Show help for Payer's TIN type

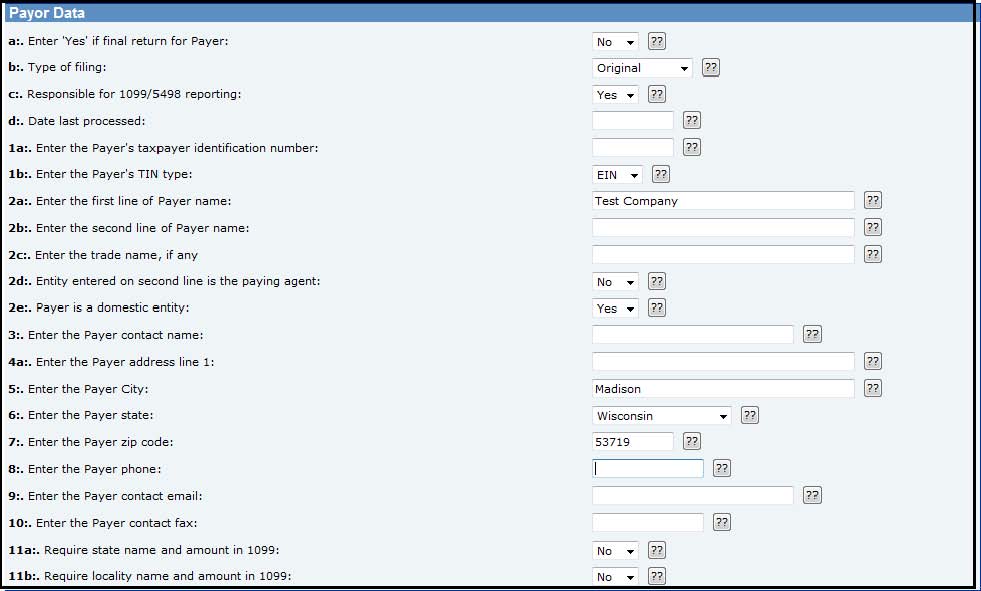coord(661,174)
